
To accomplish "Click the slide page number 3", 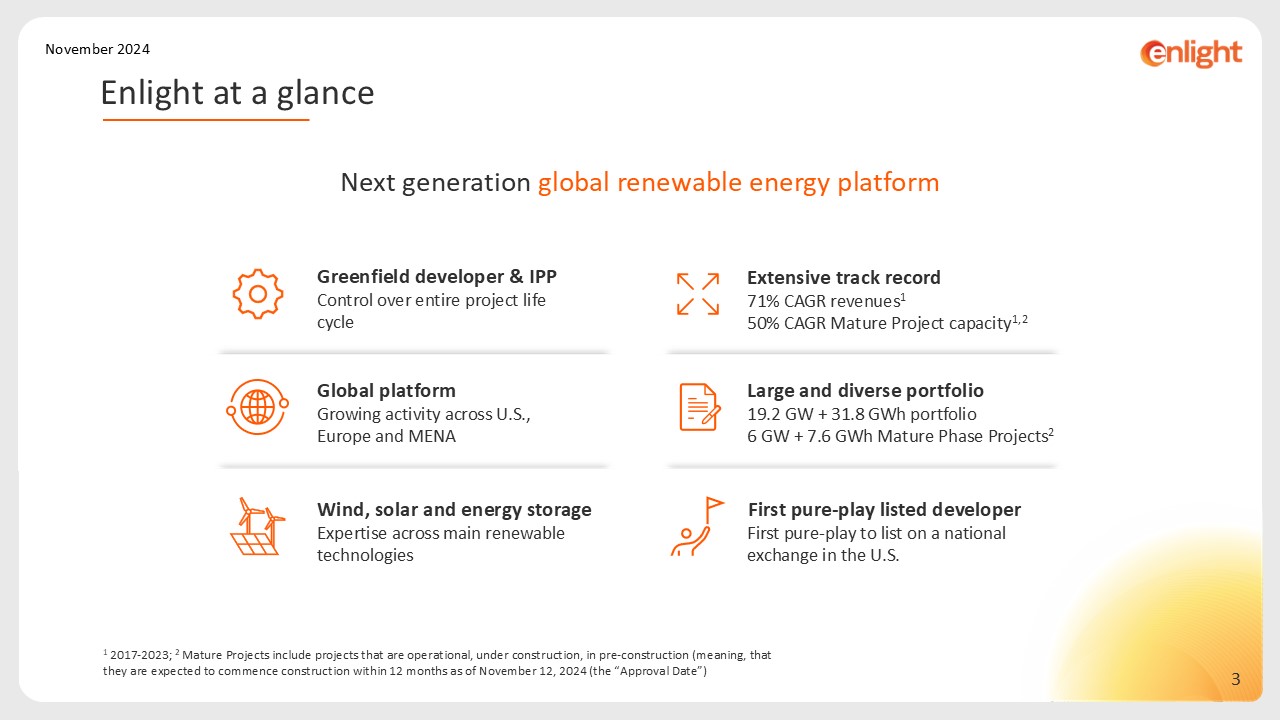I will pyautogui.click(x=1236, y=681).
